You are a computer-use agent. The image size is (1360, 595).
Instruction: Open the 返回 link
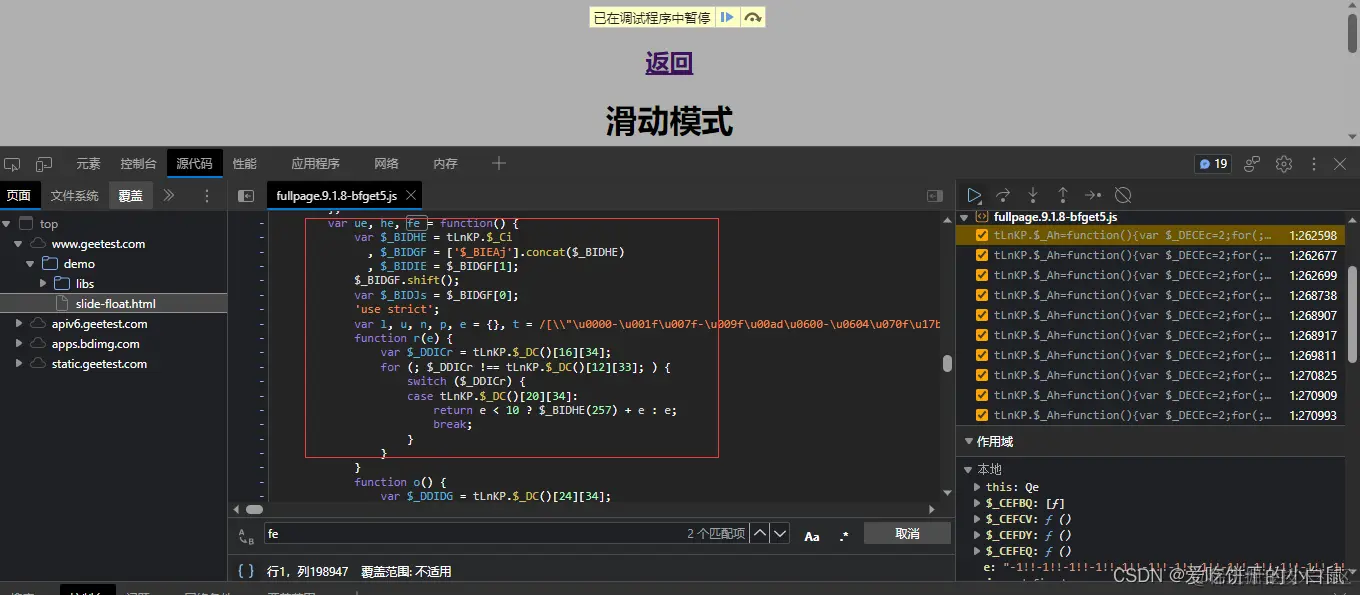pyautogui.click(x=669, y=63)
